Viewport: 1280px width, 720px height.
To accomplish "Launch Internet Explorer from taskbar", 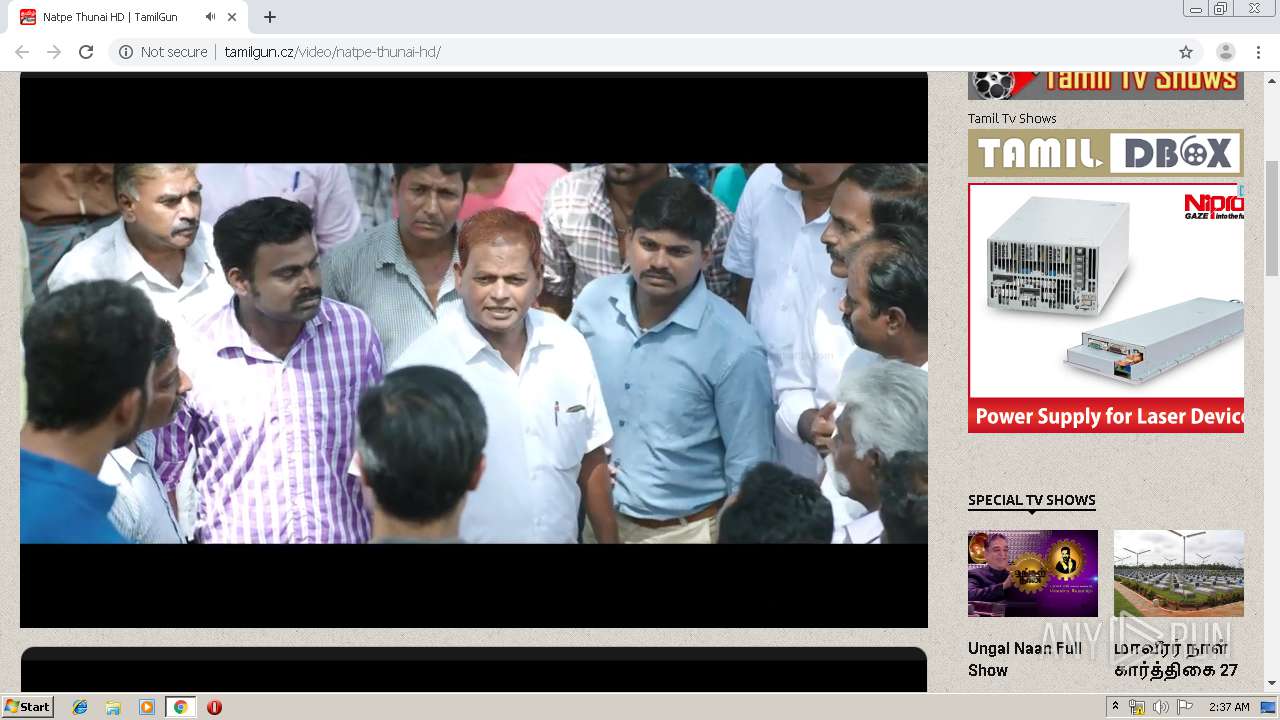I will click(x=80, y=707).
